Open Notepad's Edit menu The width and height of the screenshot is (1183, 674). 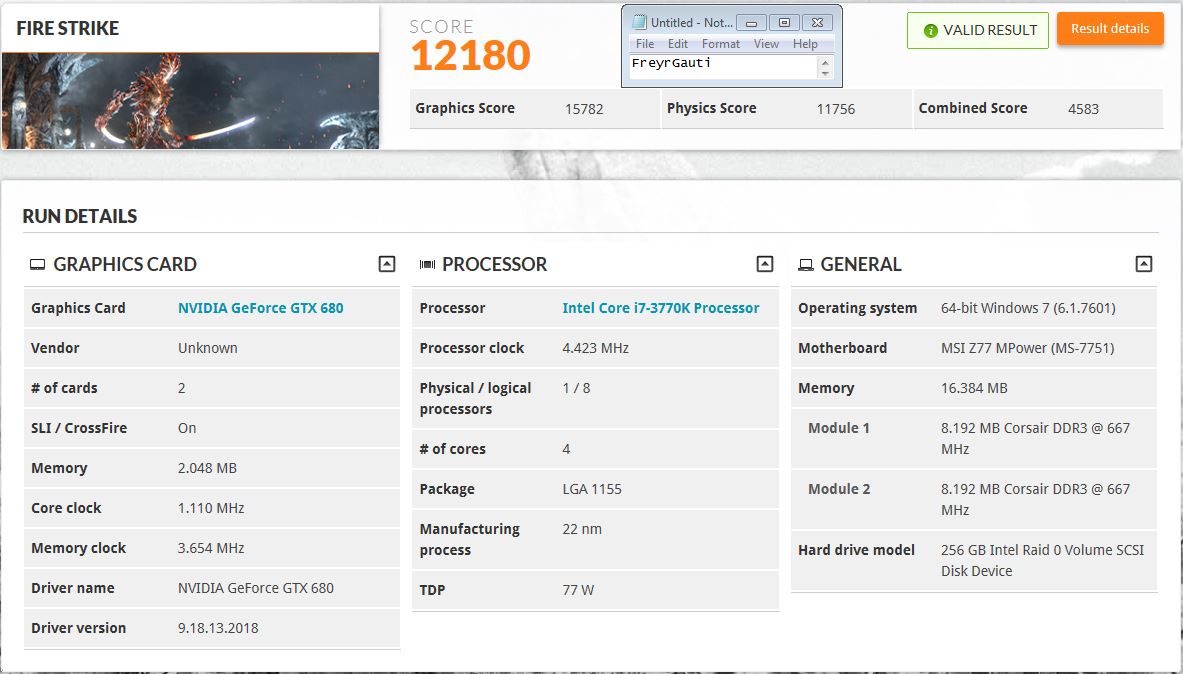tap(678, 44)
